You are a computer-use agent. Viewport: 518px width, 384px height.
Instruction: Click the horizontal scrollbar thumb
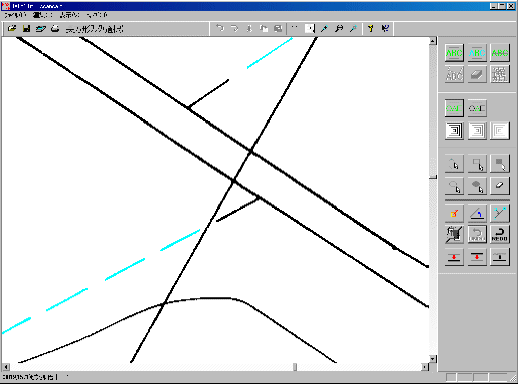coord(295,367)
